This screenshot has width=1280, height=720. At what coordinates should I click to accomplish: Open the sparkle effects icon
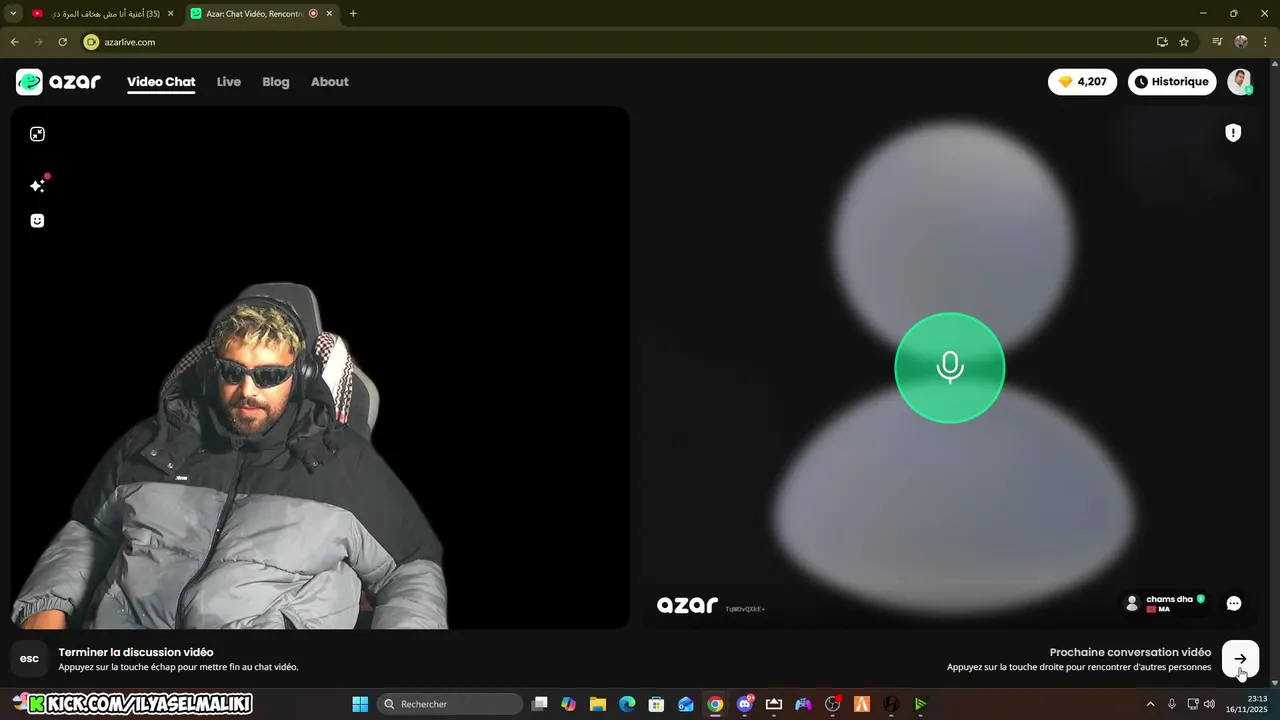point(38,185)
